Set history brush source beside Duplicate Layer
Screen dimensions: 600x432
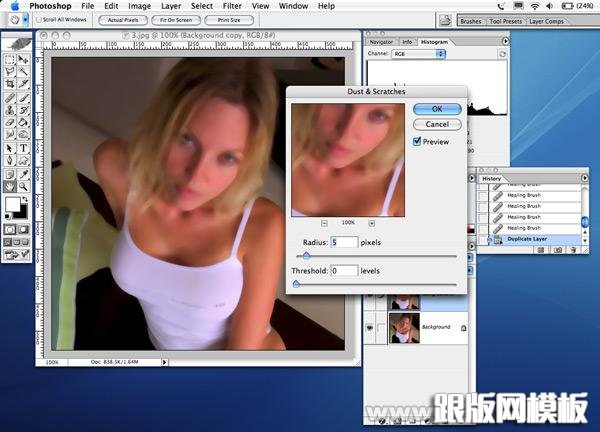coord(483,240)
